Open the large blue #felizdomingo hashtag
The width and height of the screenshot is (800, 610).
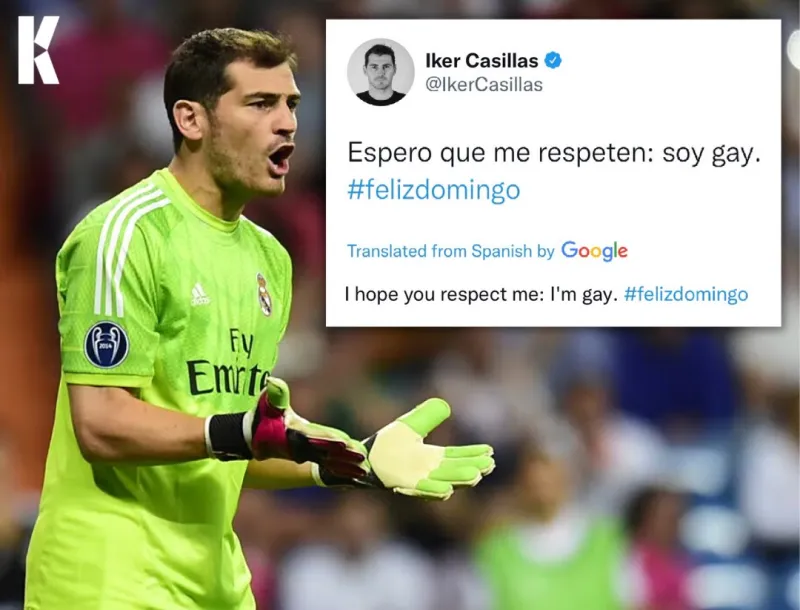[434, 190]
